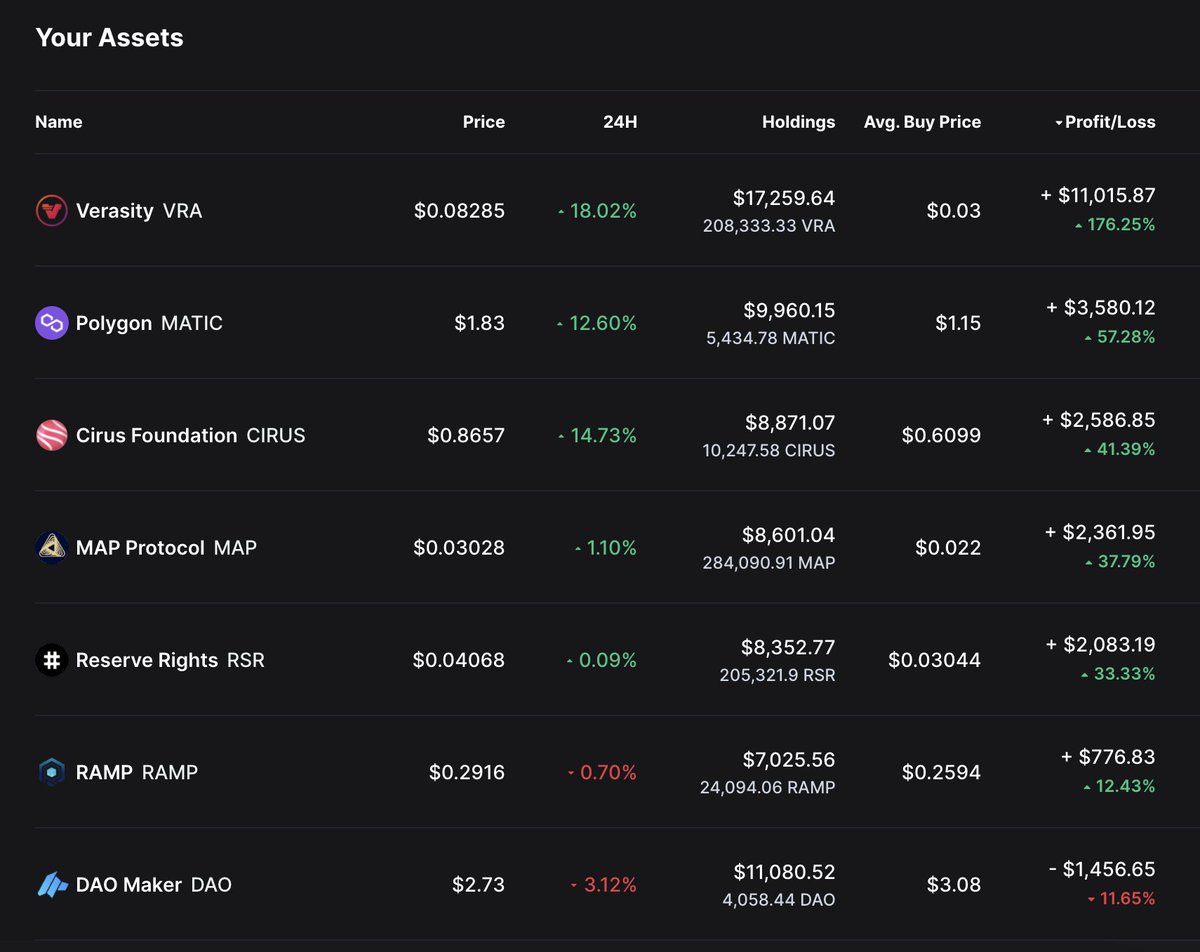The height and width of the screenshot is (952, 1200).
Task: Select the RAMP hexagon token icon
Action: pyautogui.click(x=51, y=772)
